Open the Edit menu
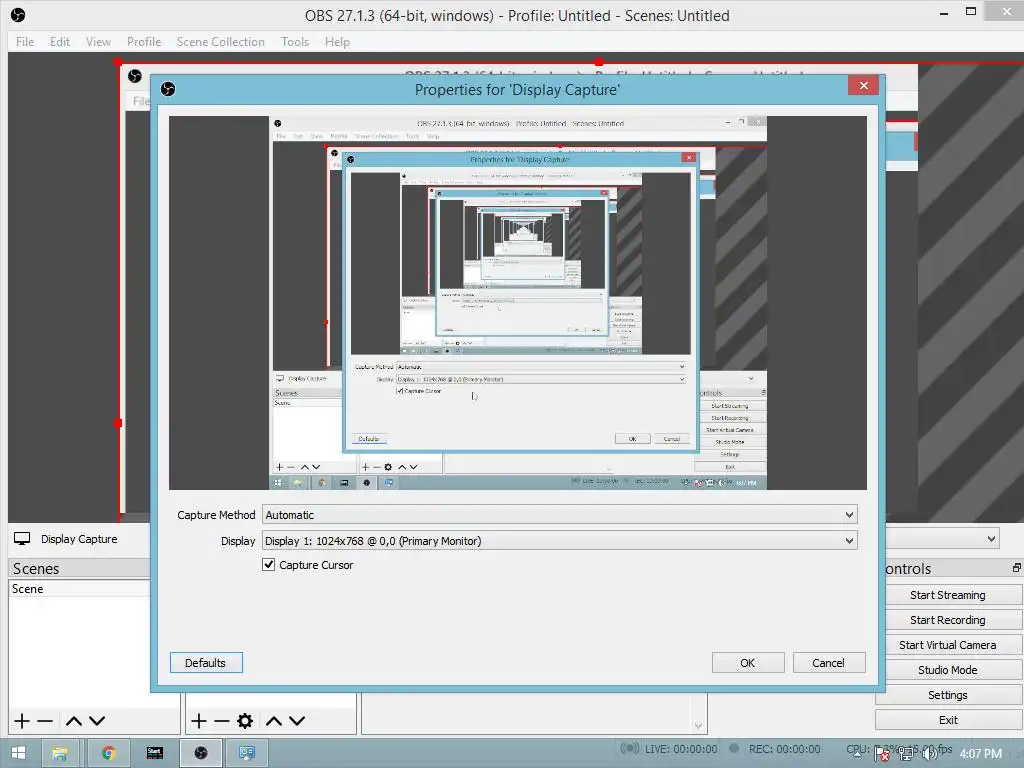1024x768 pixels. pos(59,42)
